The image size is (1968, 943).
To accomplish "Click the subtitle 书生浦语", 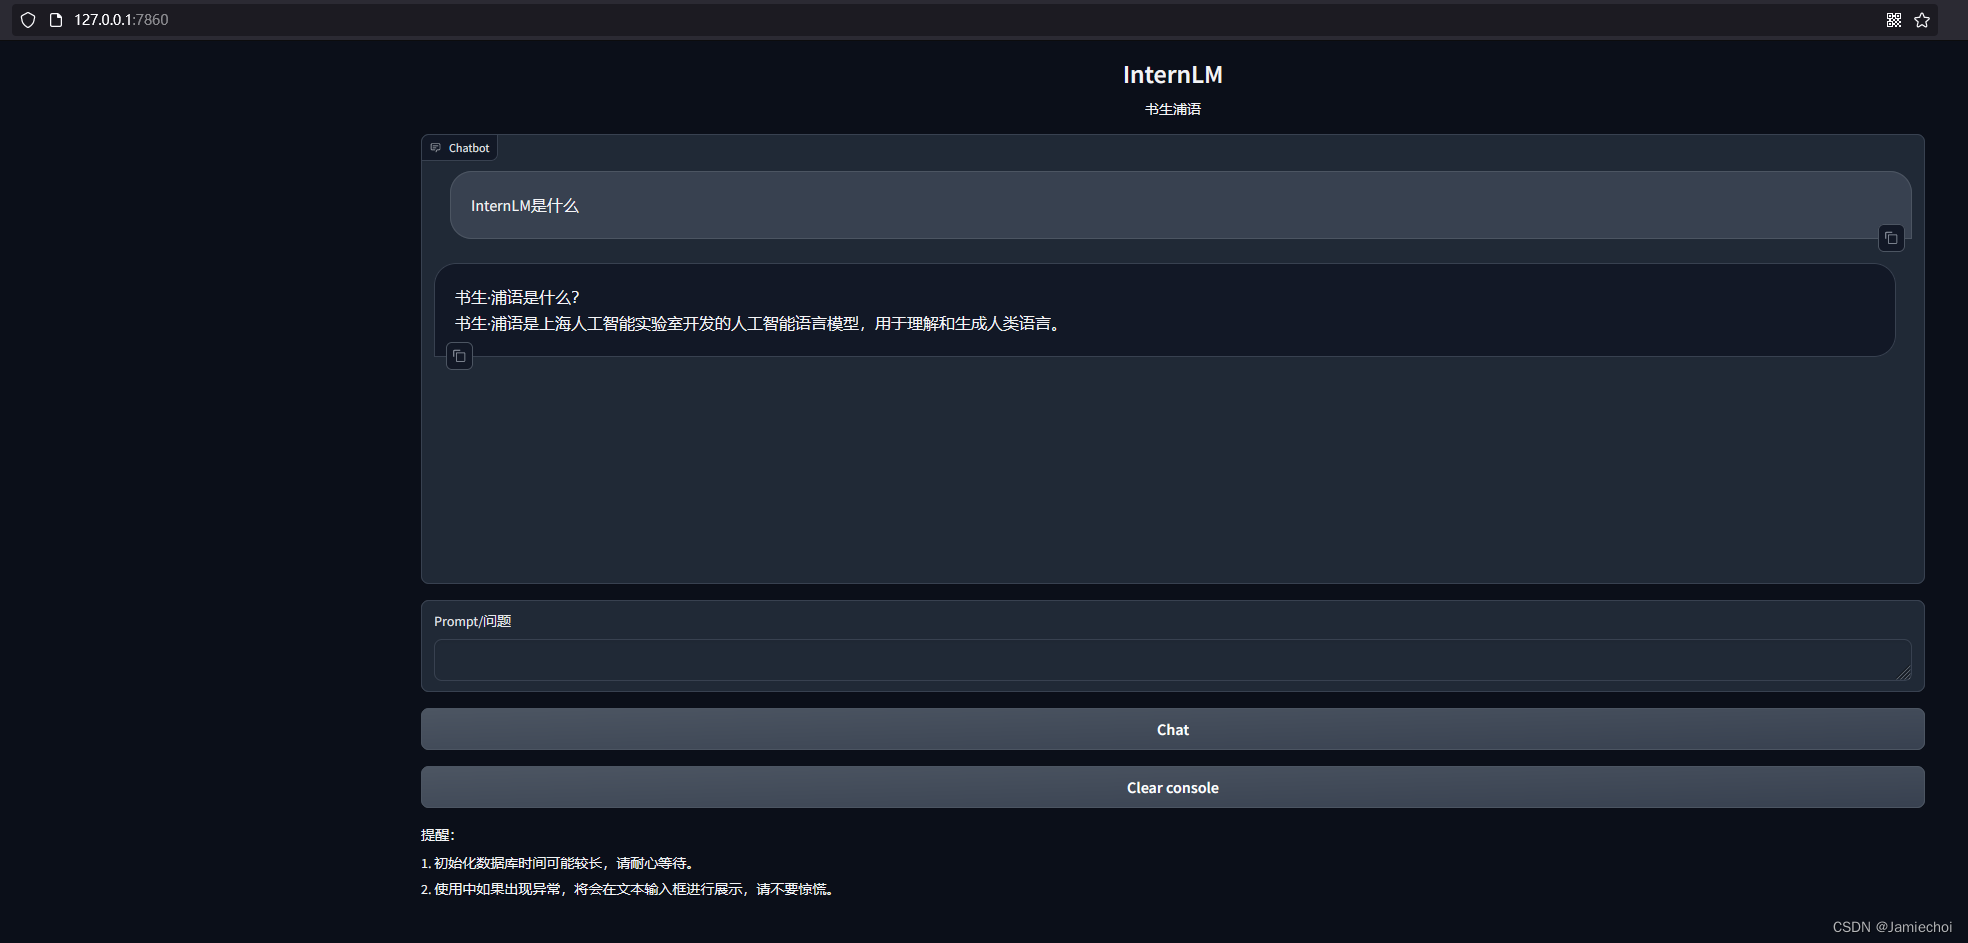I will coord(1172,109).
